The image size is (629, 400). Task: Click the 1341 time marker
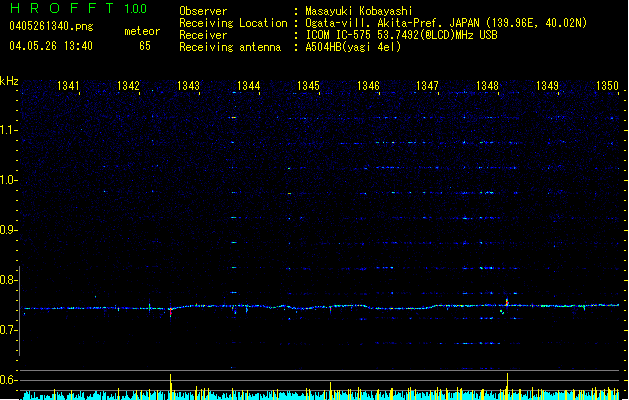[69, 87]
